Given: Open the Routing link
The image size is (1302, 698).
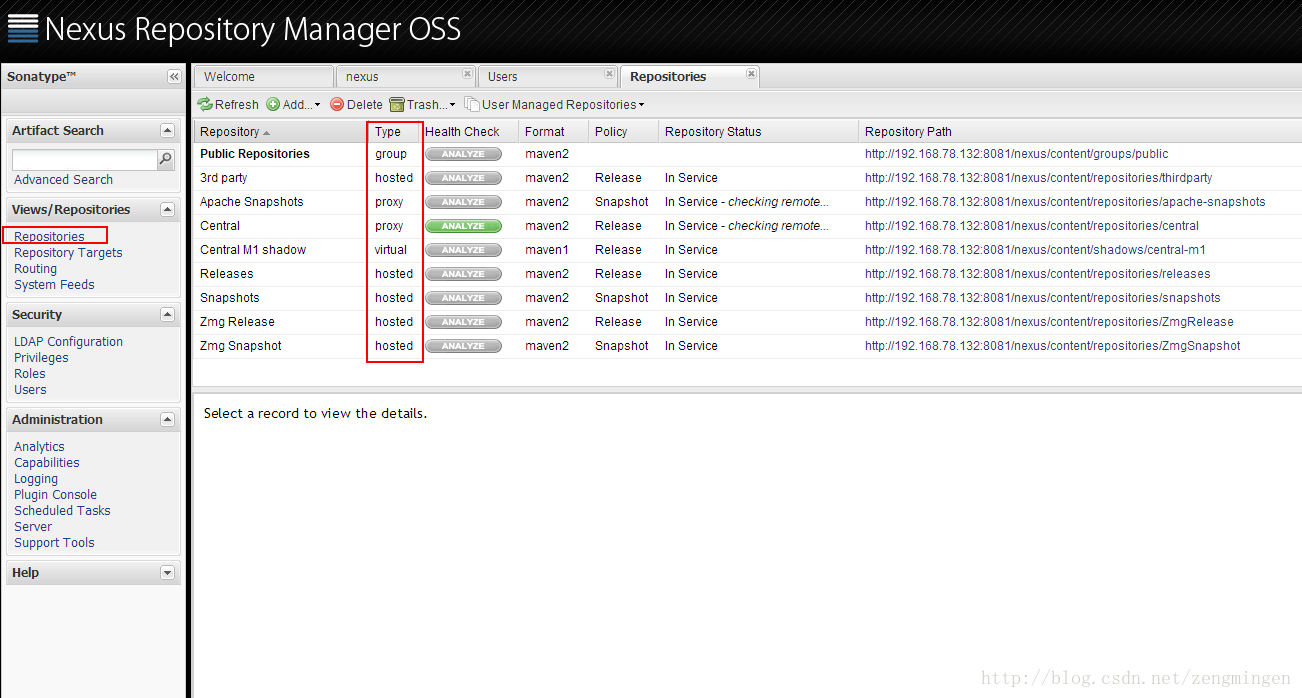Looking at the screenshot, I should pos(35,269).
